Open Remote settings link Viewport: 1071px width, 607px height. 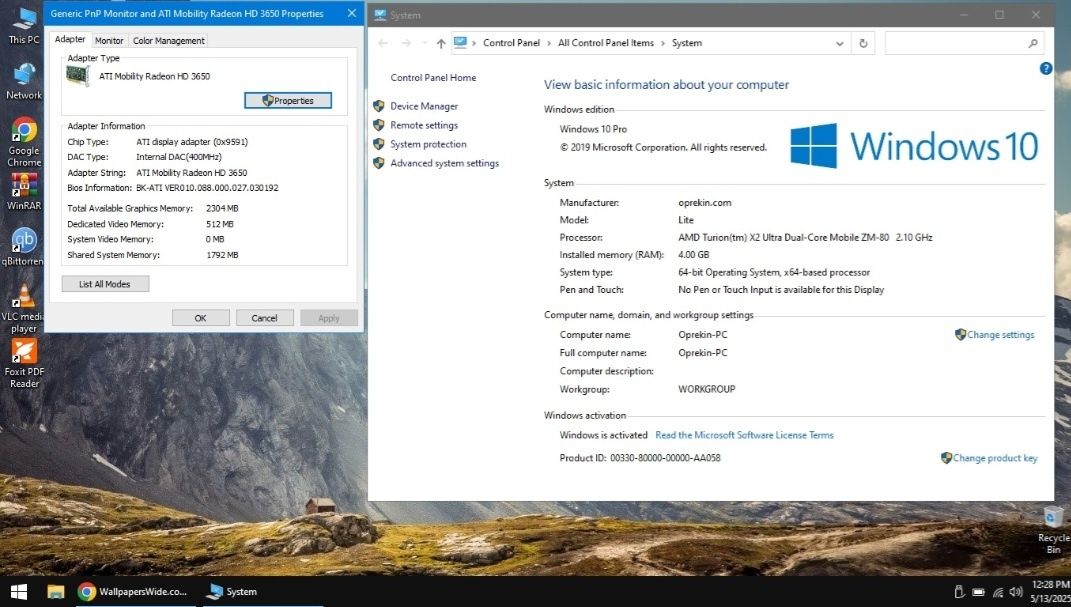pos(423,125)
